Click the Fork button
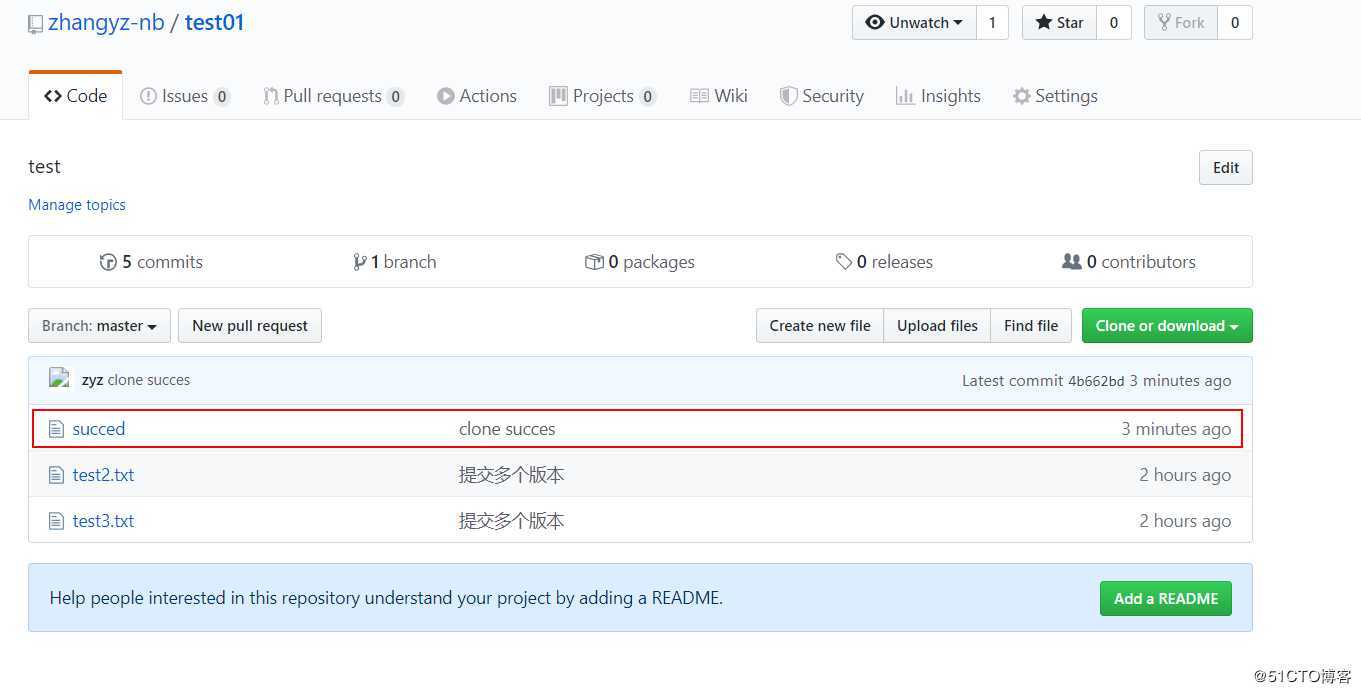1361x693 pixels. [x=1180, y=23]
